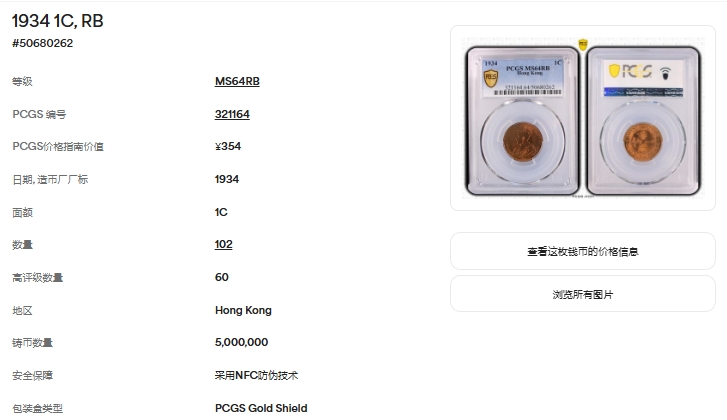Click the 查看这枚钱币的价格信息 button

click(x=583, y=251)
